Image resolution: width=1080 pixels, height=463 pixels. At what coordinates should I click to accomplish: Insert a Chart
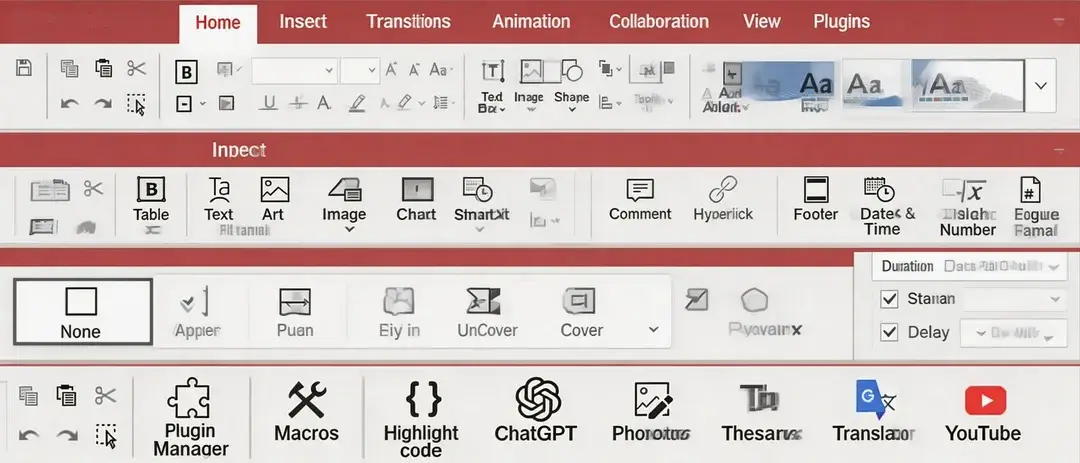click(x=417, y=200)
